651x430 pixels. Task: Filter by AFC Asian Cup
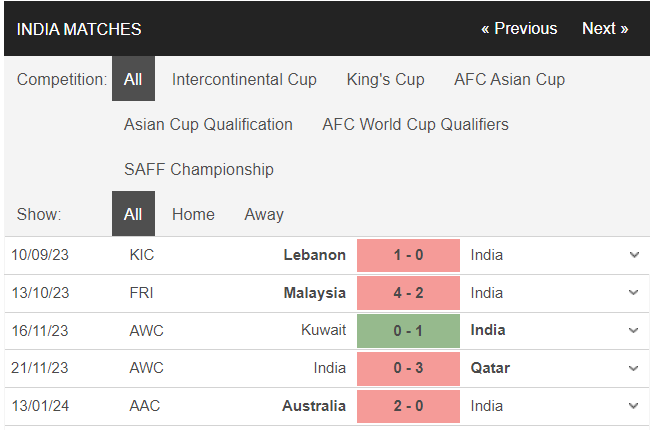point(509,79)
